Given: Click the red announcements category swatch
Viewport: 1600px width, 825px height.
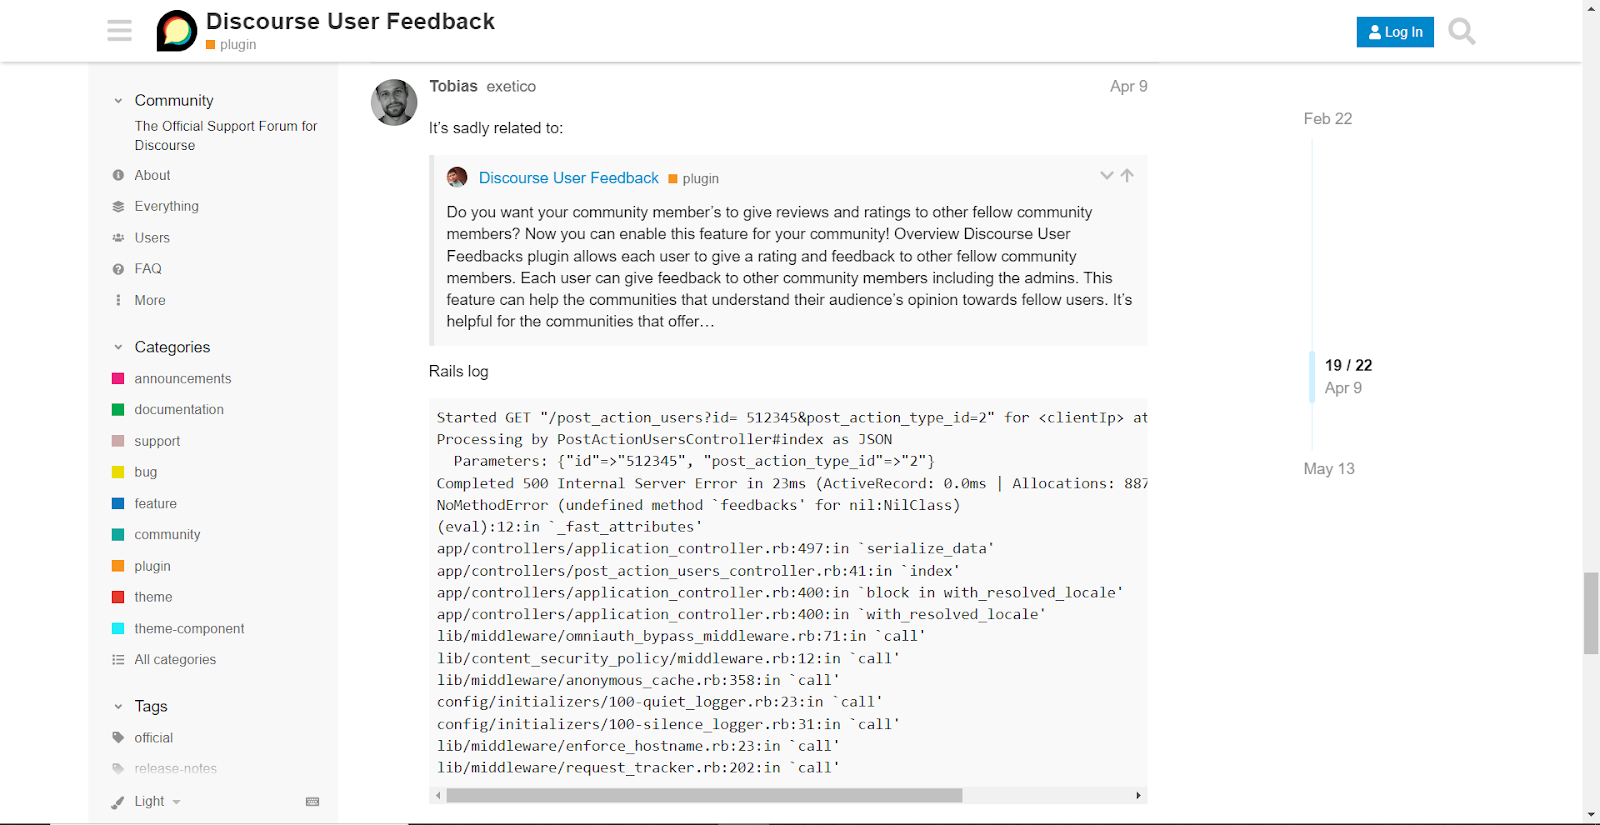Looking at the screenshot, I should (118, 379).
